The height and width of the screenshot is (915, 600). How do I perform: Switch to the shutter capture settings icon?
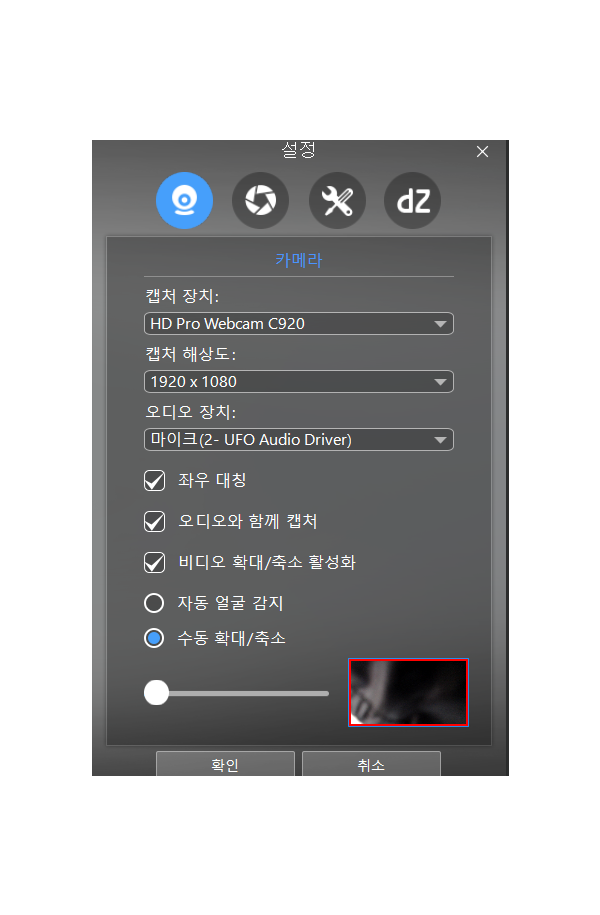pos(260,200)
